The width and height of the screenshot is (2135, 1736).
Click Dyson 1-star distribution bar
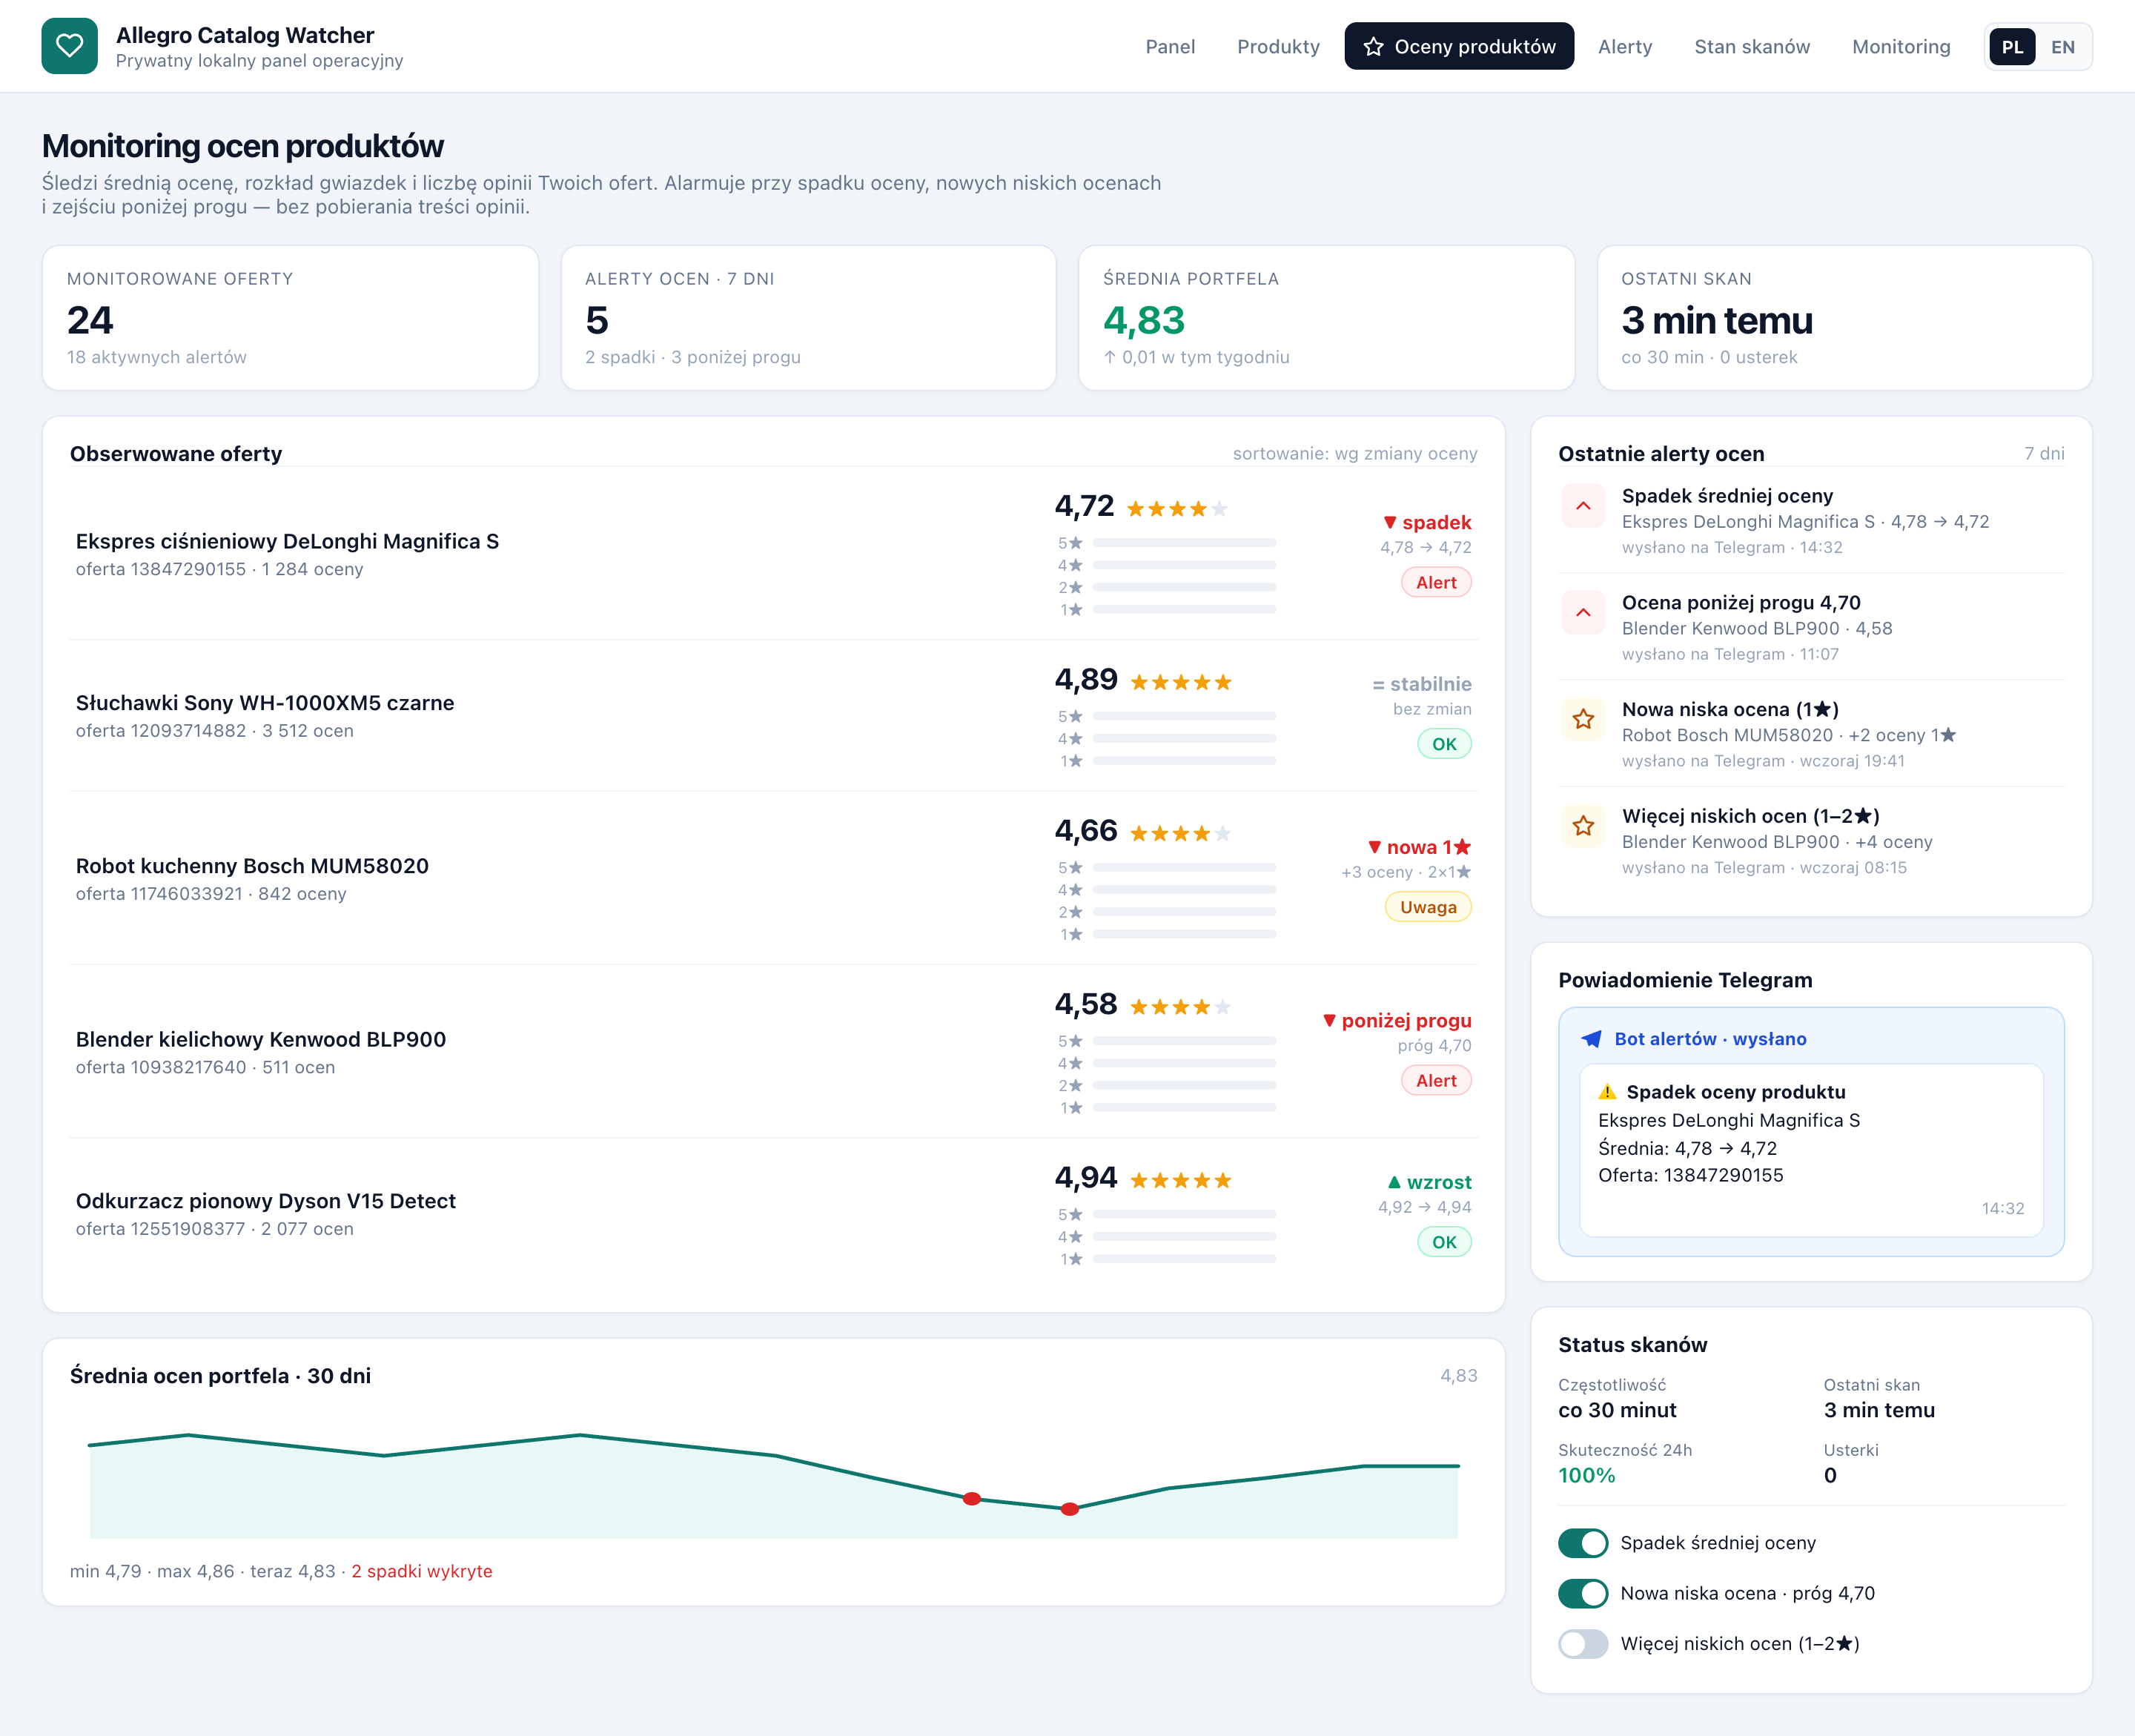coord(1184,1259)
